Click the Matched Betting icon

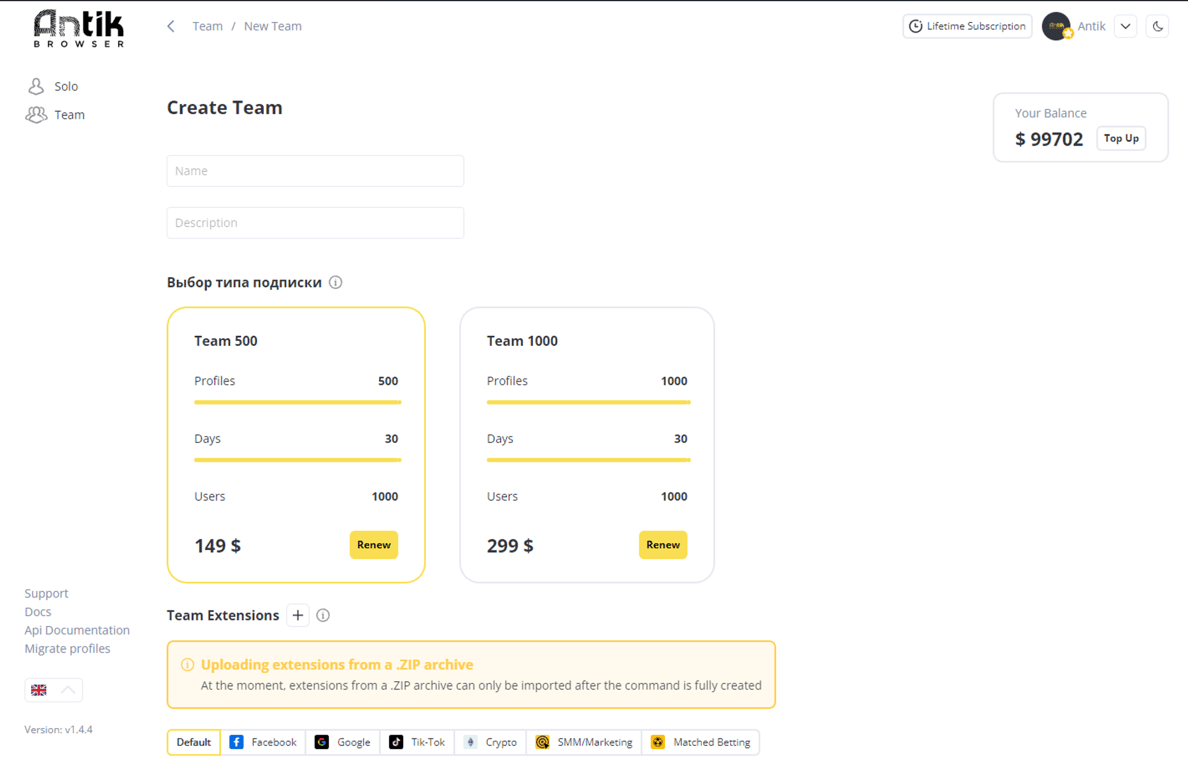click(658, 742)
